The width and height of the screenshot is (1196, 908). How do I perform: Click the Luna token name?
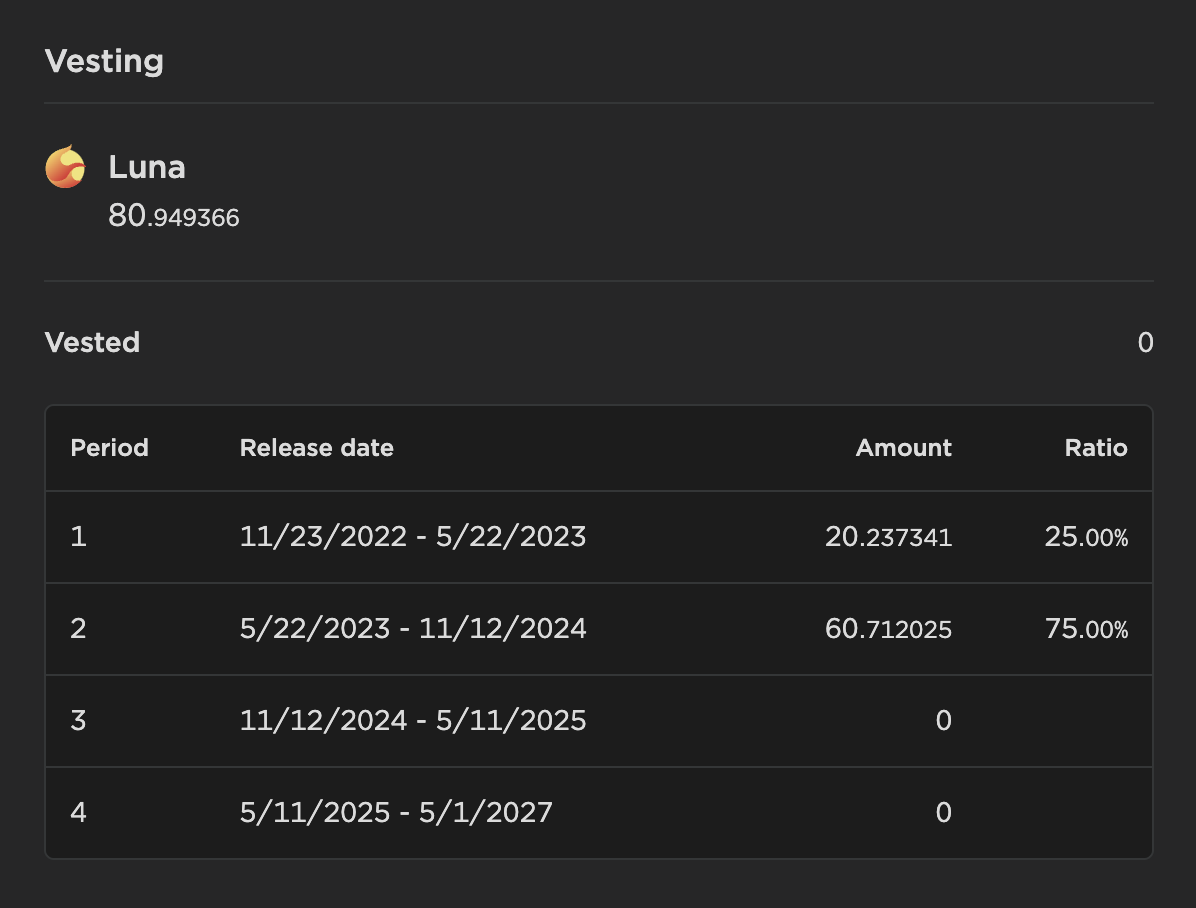click(147, 167)
